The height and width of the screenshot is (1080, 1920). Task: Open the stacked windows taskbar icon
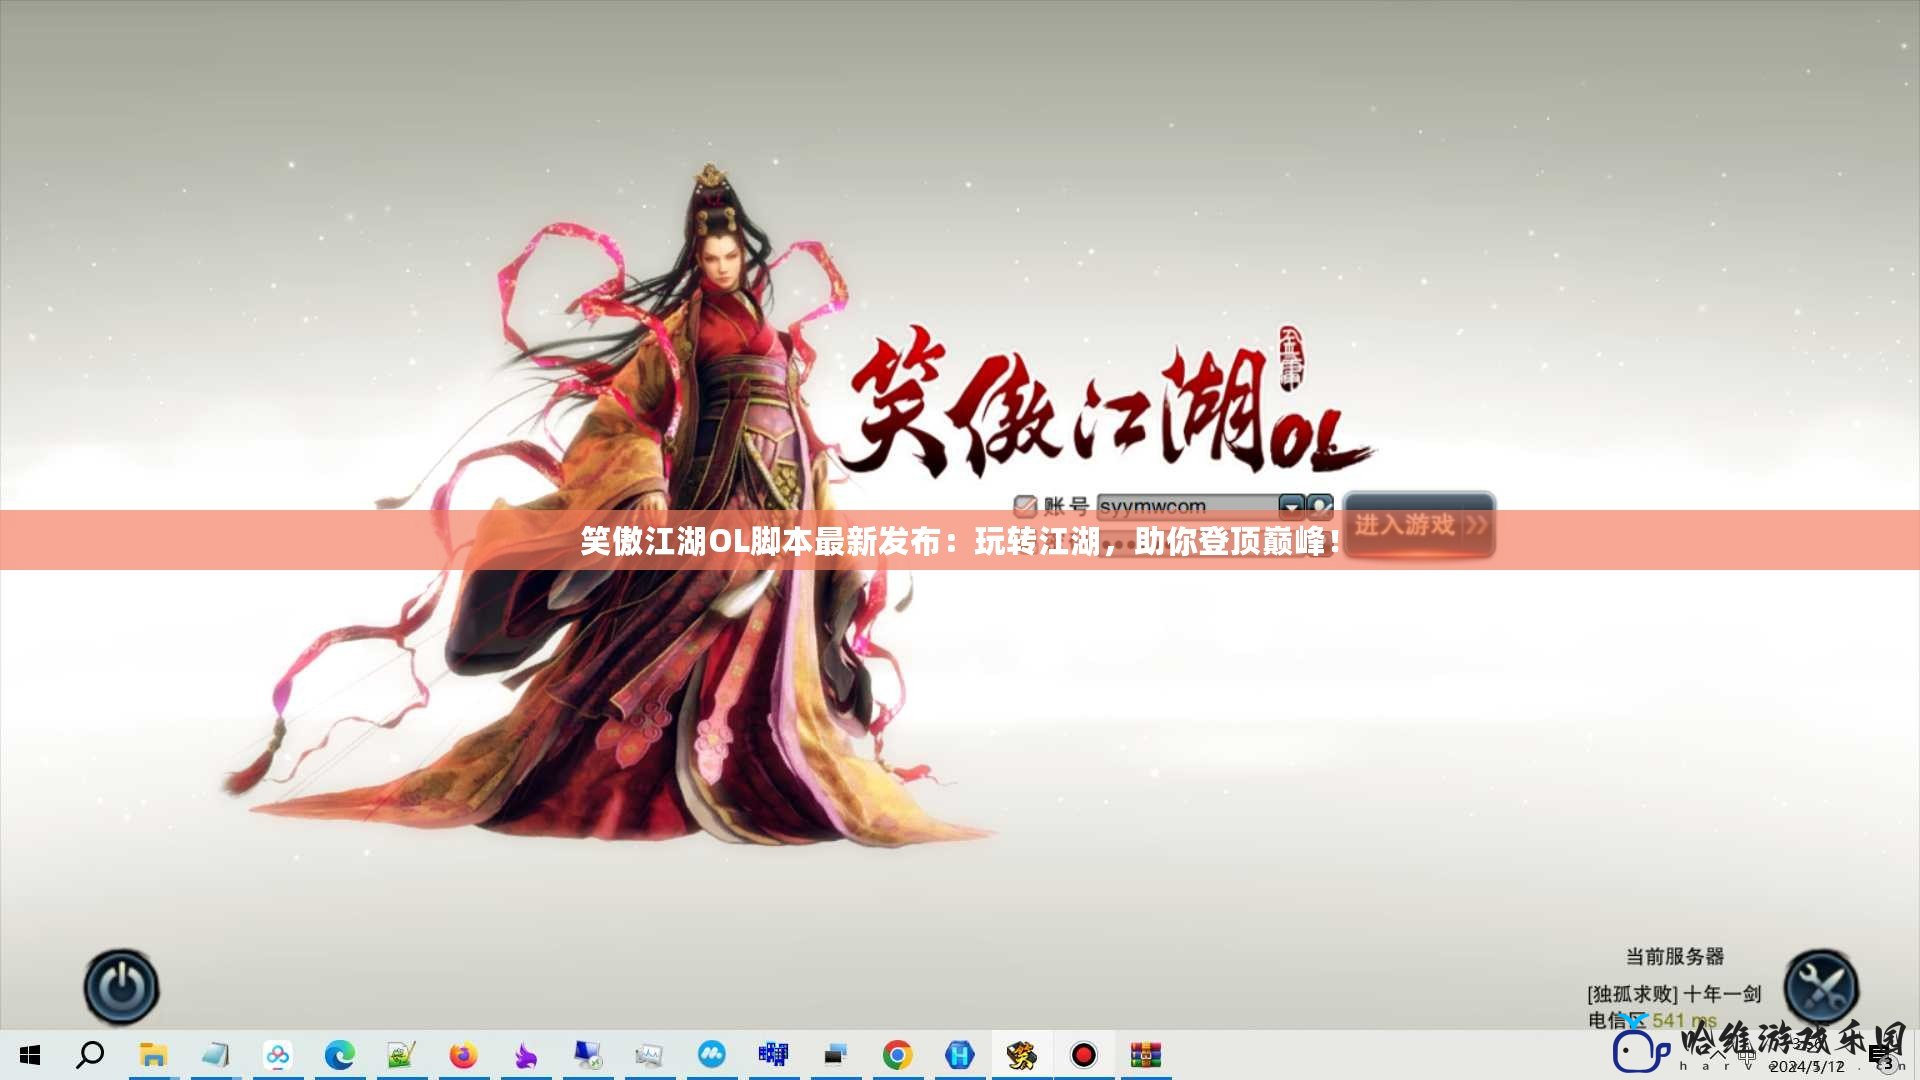point(835,1055)
